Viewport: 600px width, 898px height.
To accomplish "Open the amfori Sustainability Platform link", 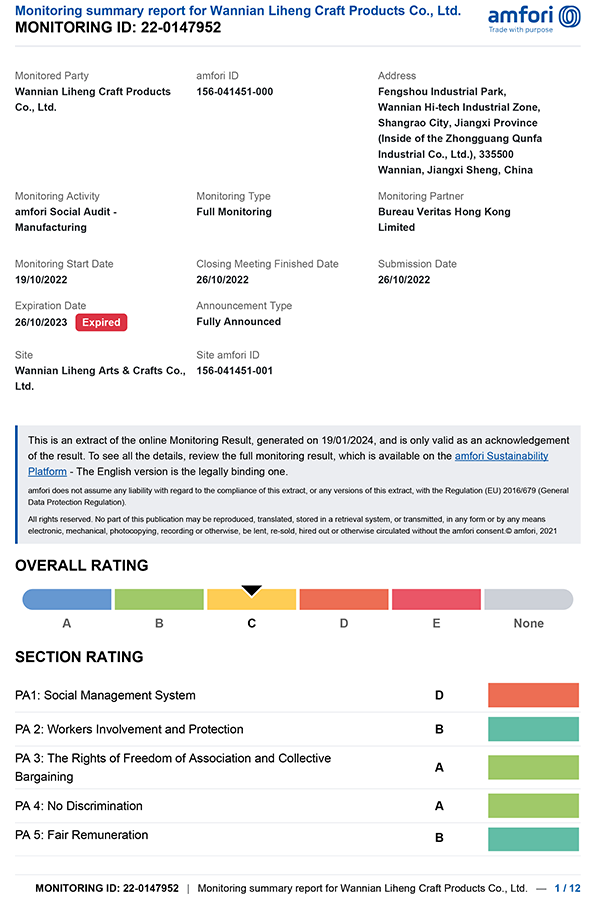I will [x=288, y=464].
